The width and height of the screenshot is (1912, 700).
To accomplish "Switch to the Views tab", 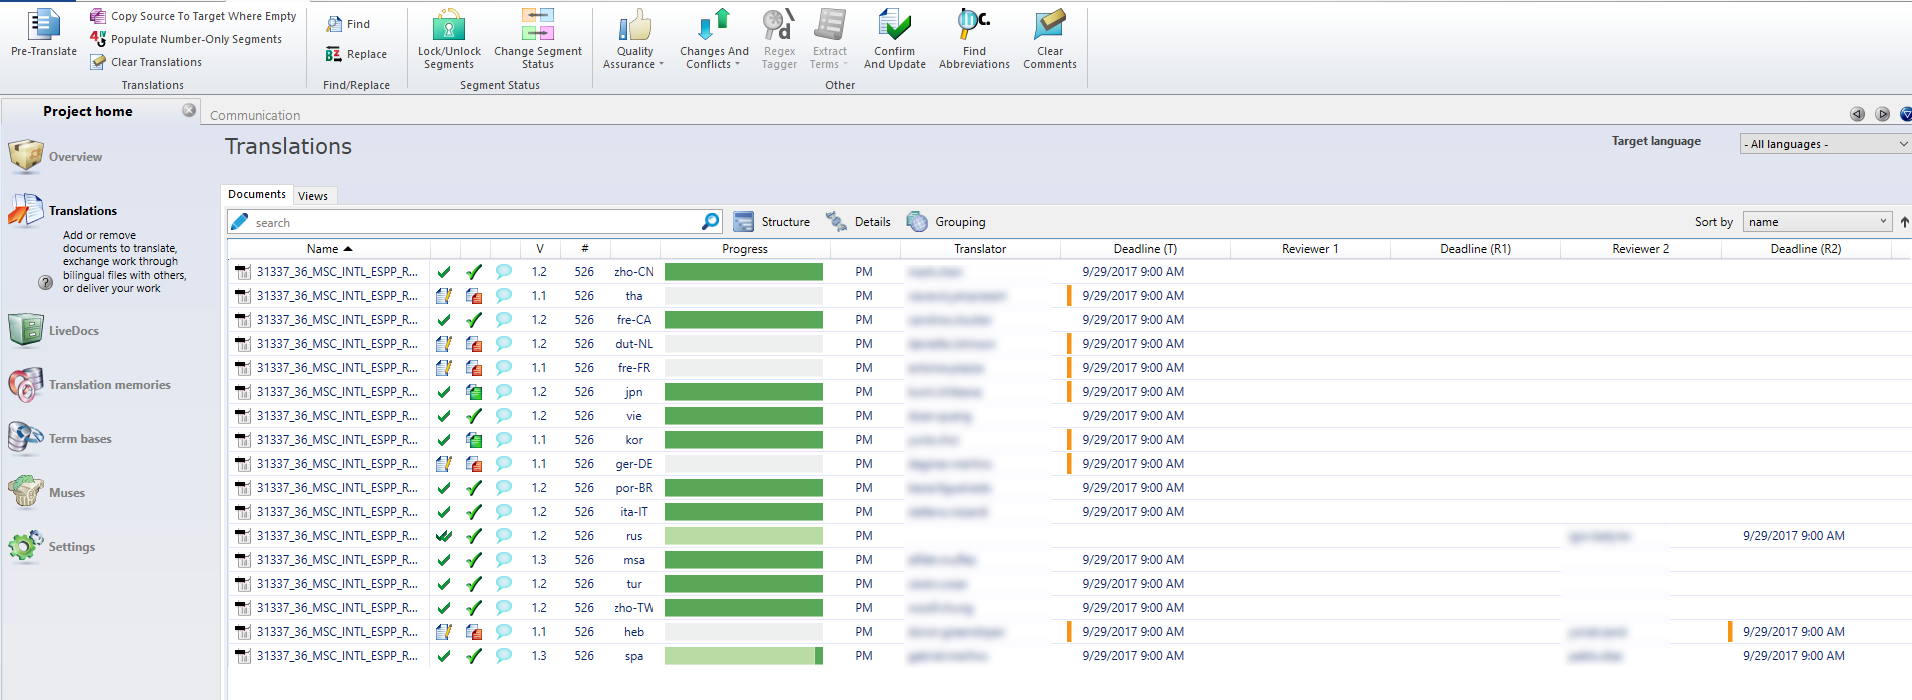I will [x=313, y=196].
